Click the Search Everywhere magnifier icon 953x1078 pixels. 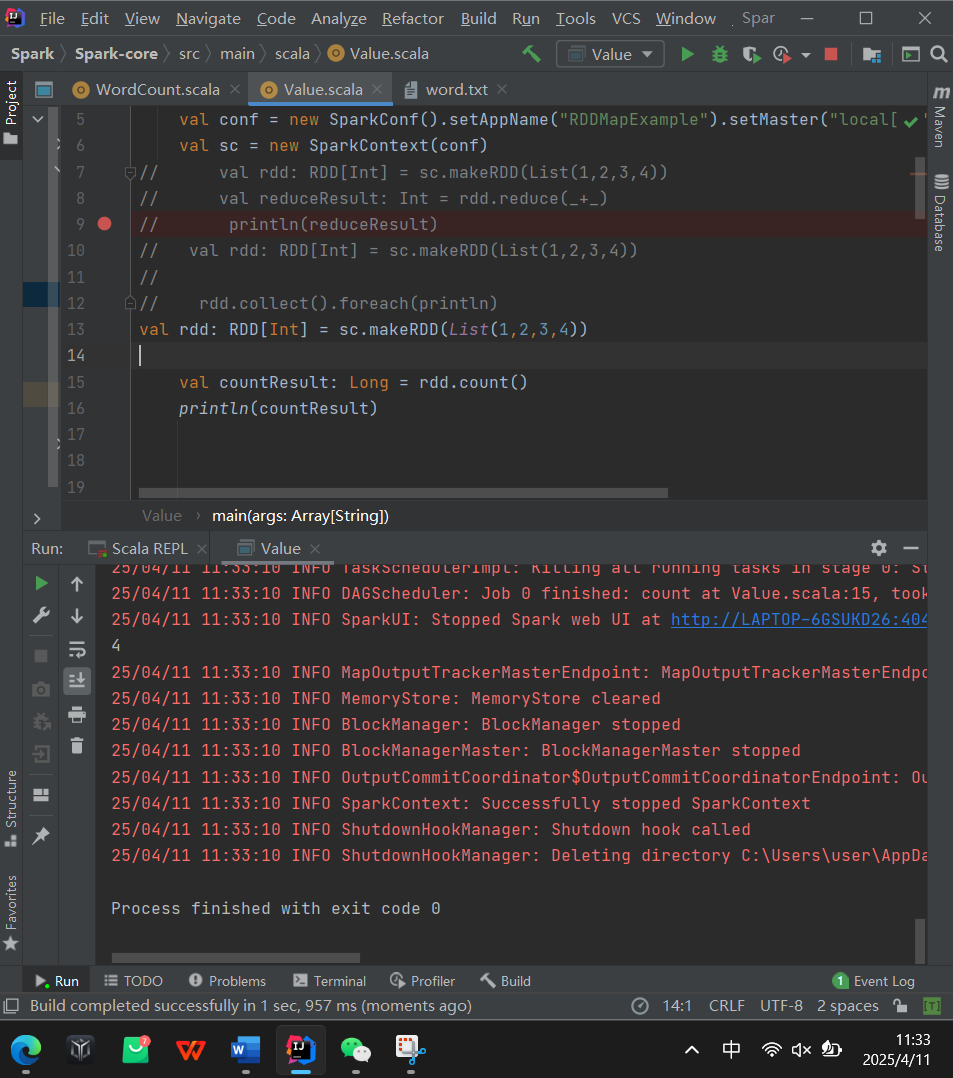pos(939,54)
